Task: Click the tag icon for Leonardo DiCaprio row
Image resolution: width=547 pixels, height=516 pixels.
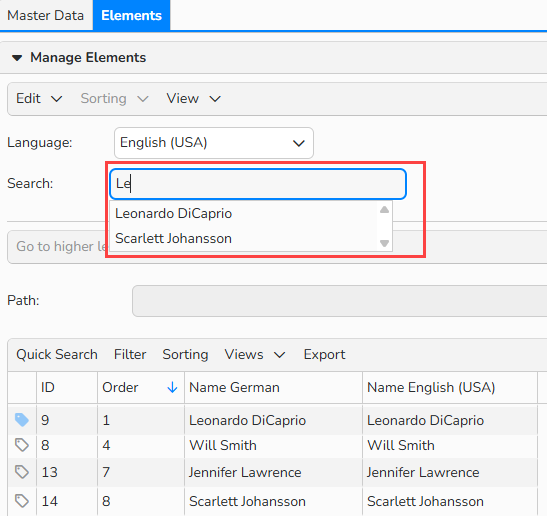Action: (22, 420)
